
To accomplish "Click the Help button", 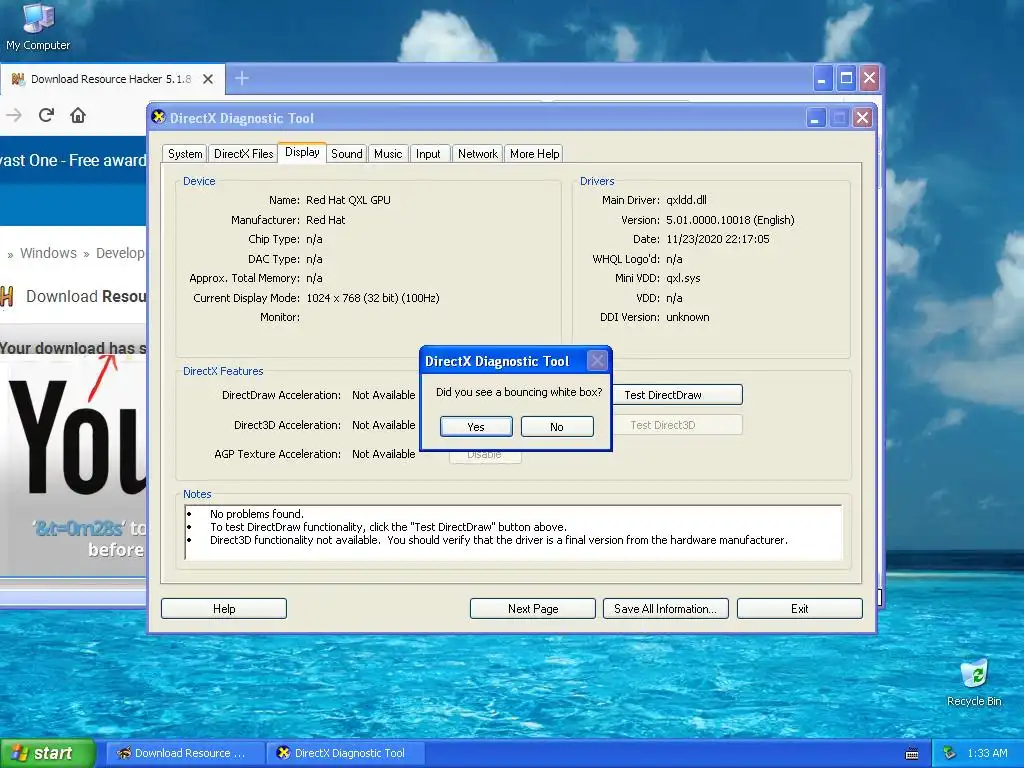I will pyautogui.click(x=224, y=608).
